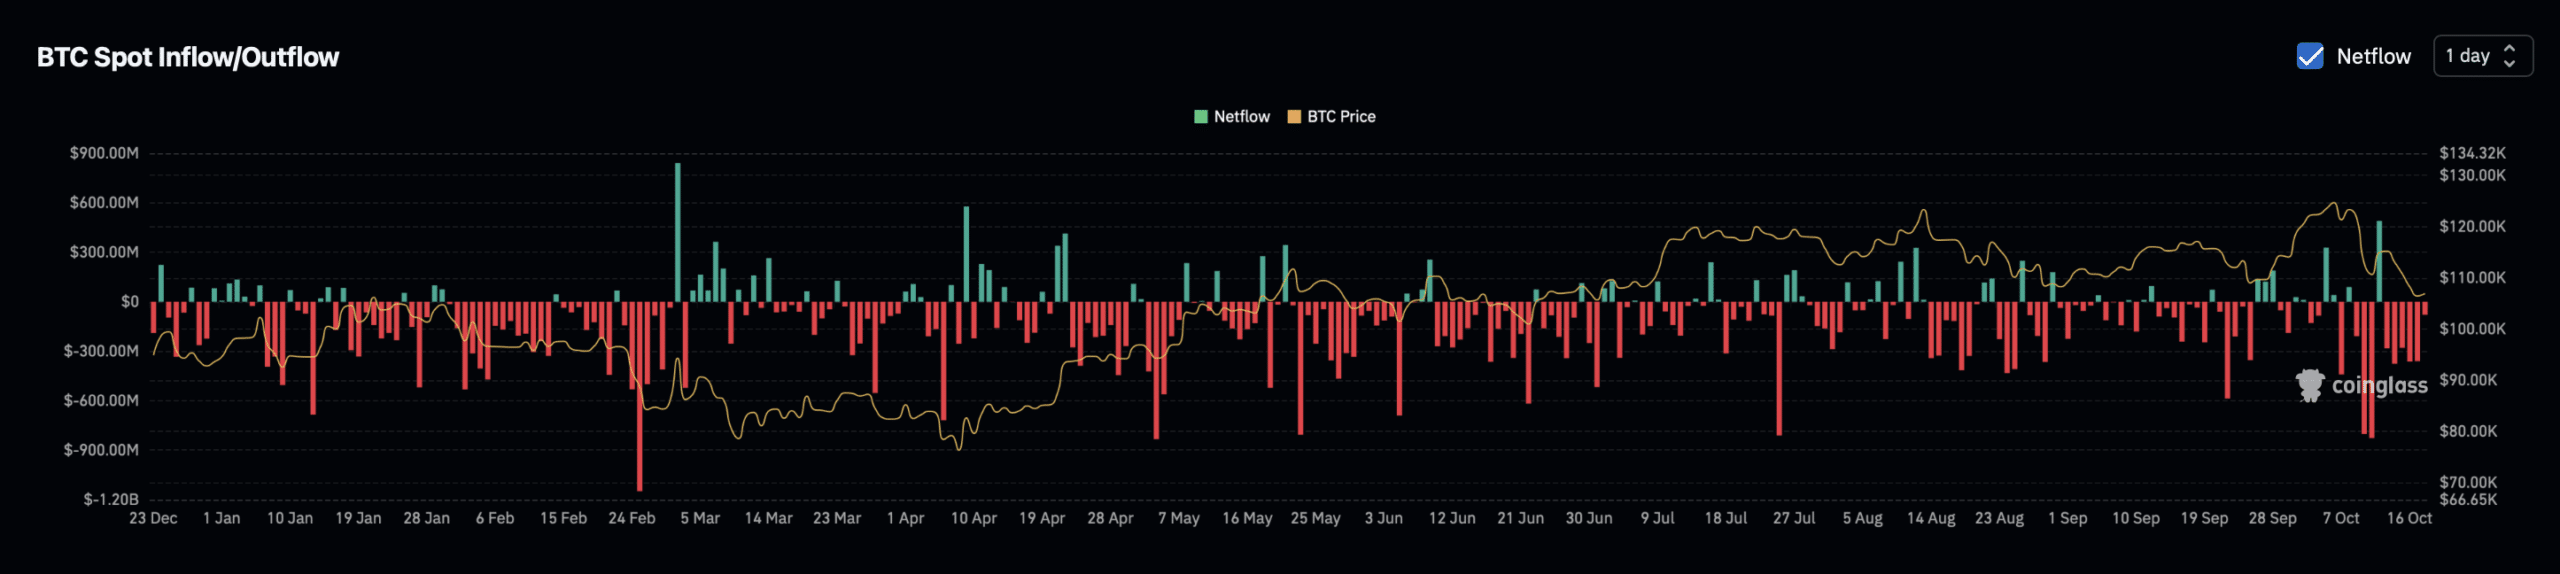Hide the BTC Price series via legend label
Screen dimensions: 2560x574
click(1341, 117)
